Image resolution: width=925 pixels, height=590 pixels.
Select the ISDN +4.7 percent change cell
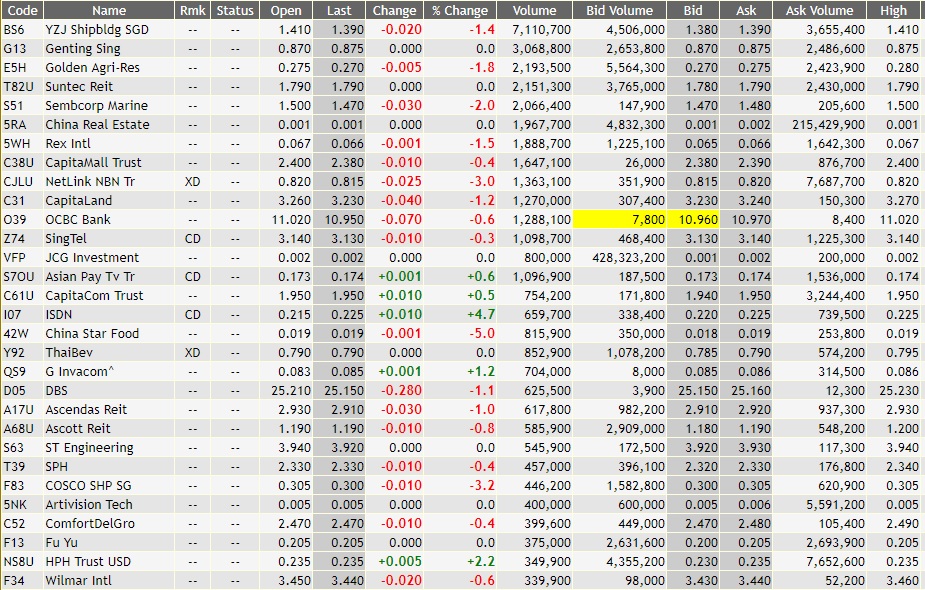pos(481,314)
